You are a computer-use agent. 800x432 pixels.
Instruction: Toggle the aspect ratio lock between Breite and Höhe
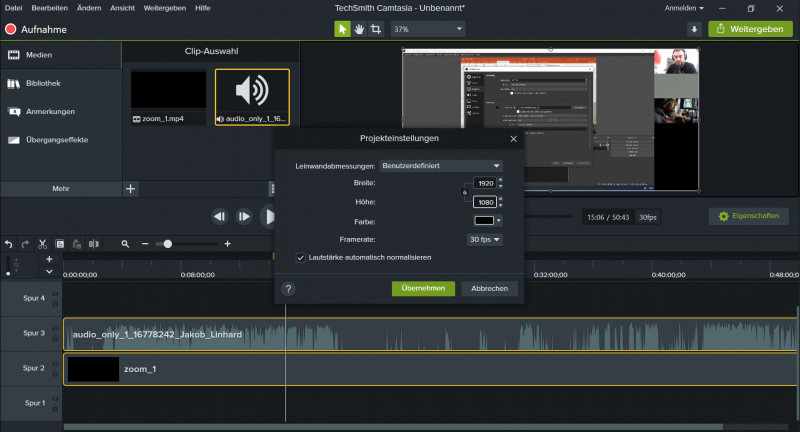click(x=465, y=192)
